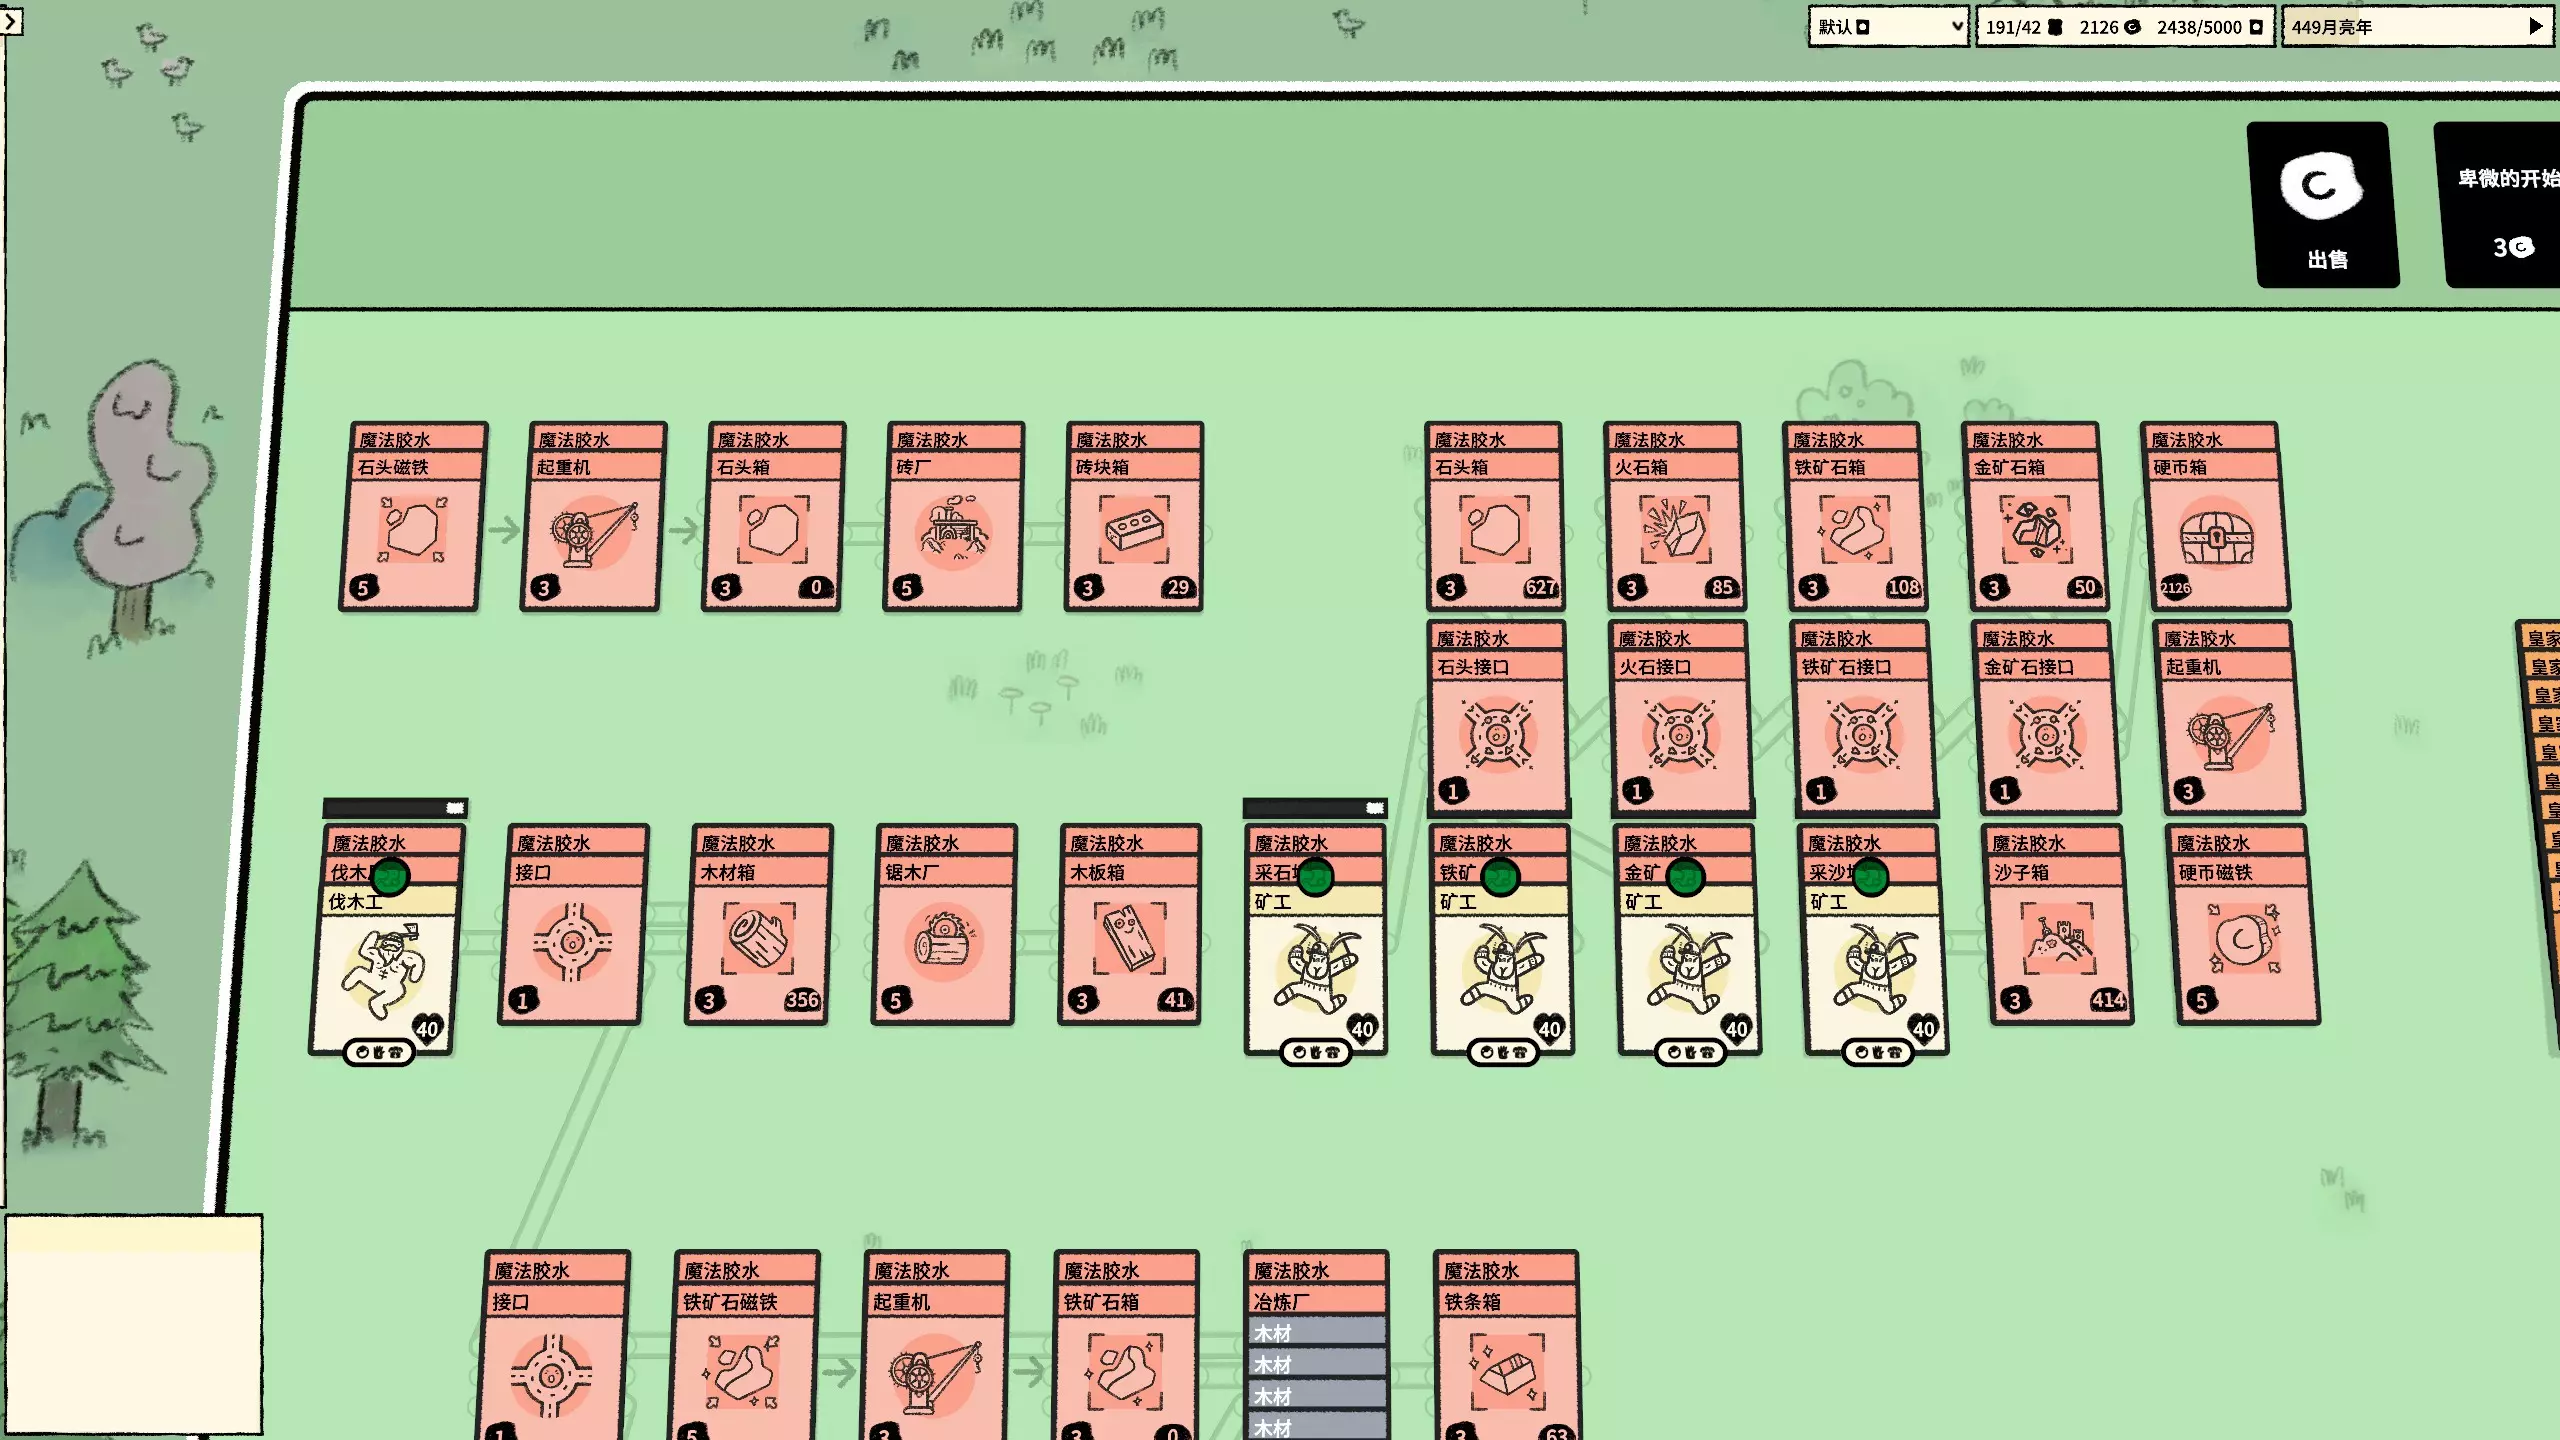
Task: Select the 砖块箱 brick box card
Action: point(1133,530)
